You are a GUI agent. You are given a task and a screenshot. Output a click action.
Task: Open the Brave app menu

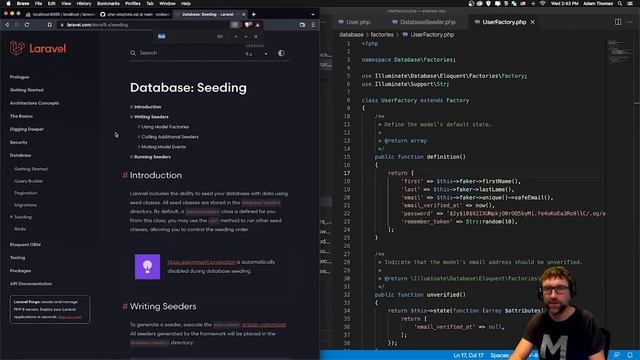(x=23, y=3)
